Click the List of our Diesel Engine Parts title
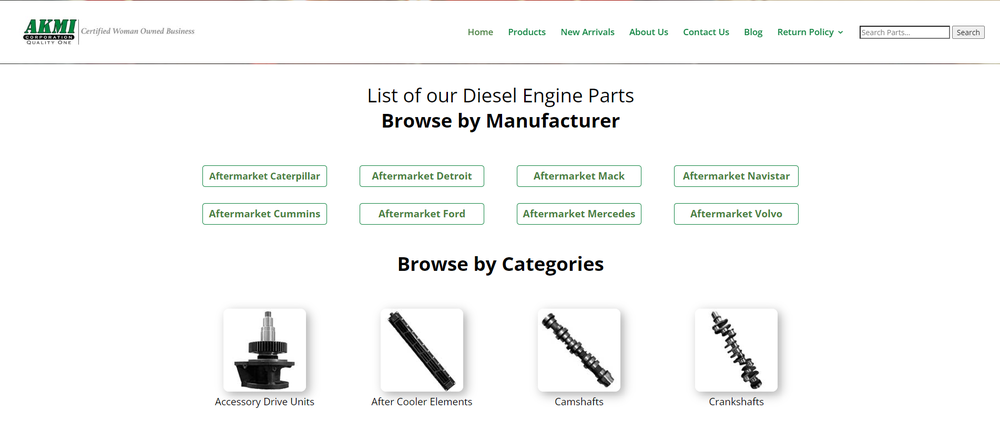 [501, 96]
